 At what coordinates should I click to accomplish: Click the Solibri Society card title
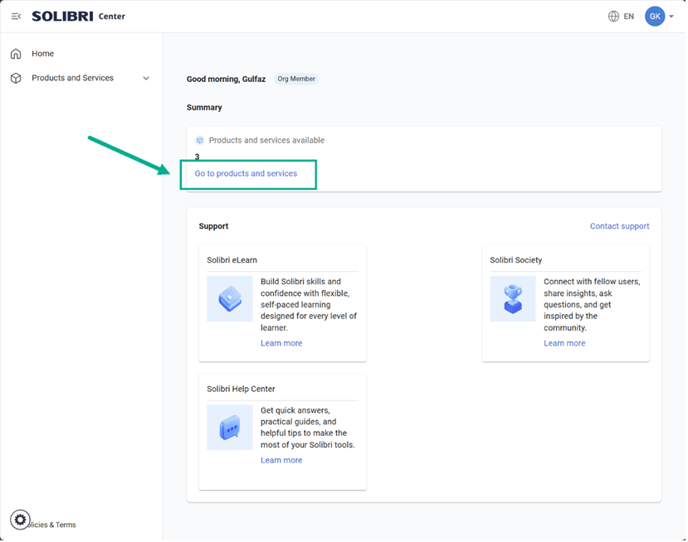tap(516, 260)
